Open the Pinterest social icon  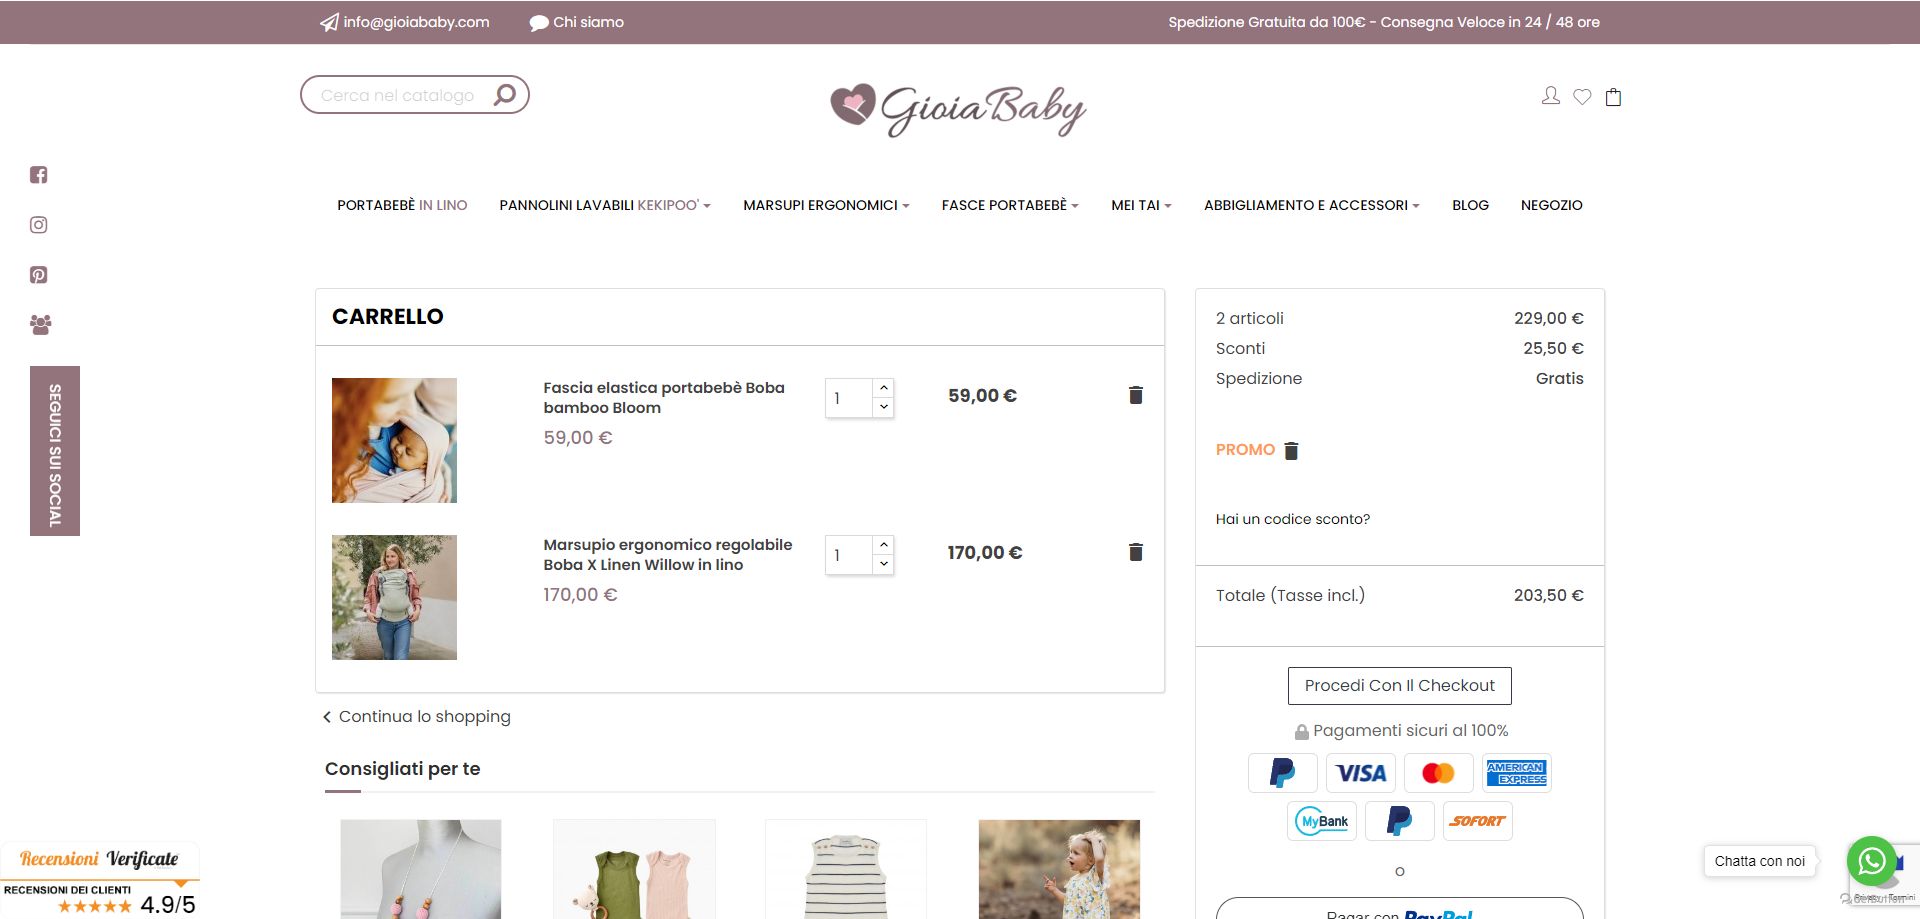tap(39, 275)
